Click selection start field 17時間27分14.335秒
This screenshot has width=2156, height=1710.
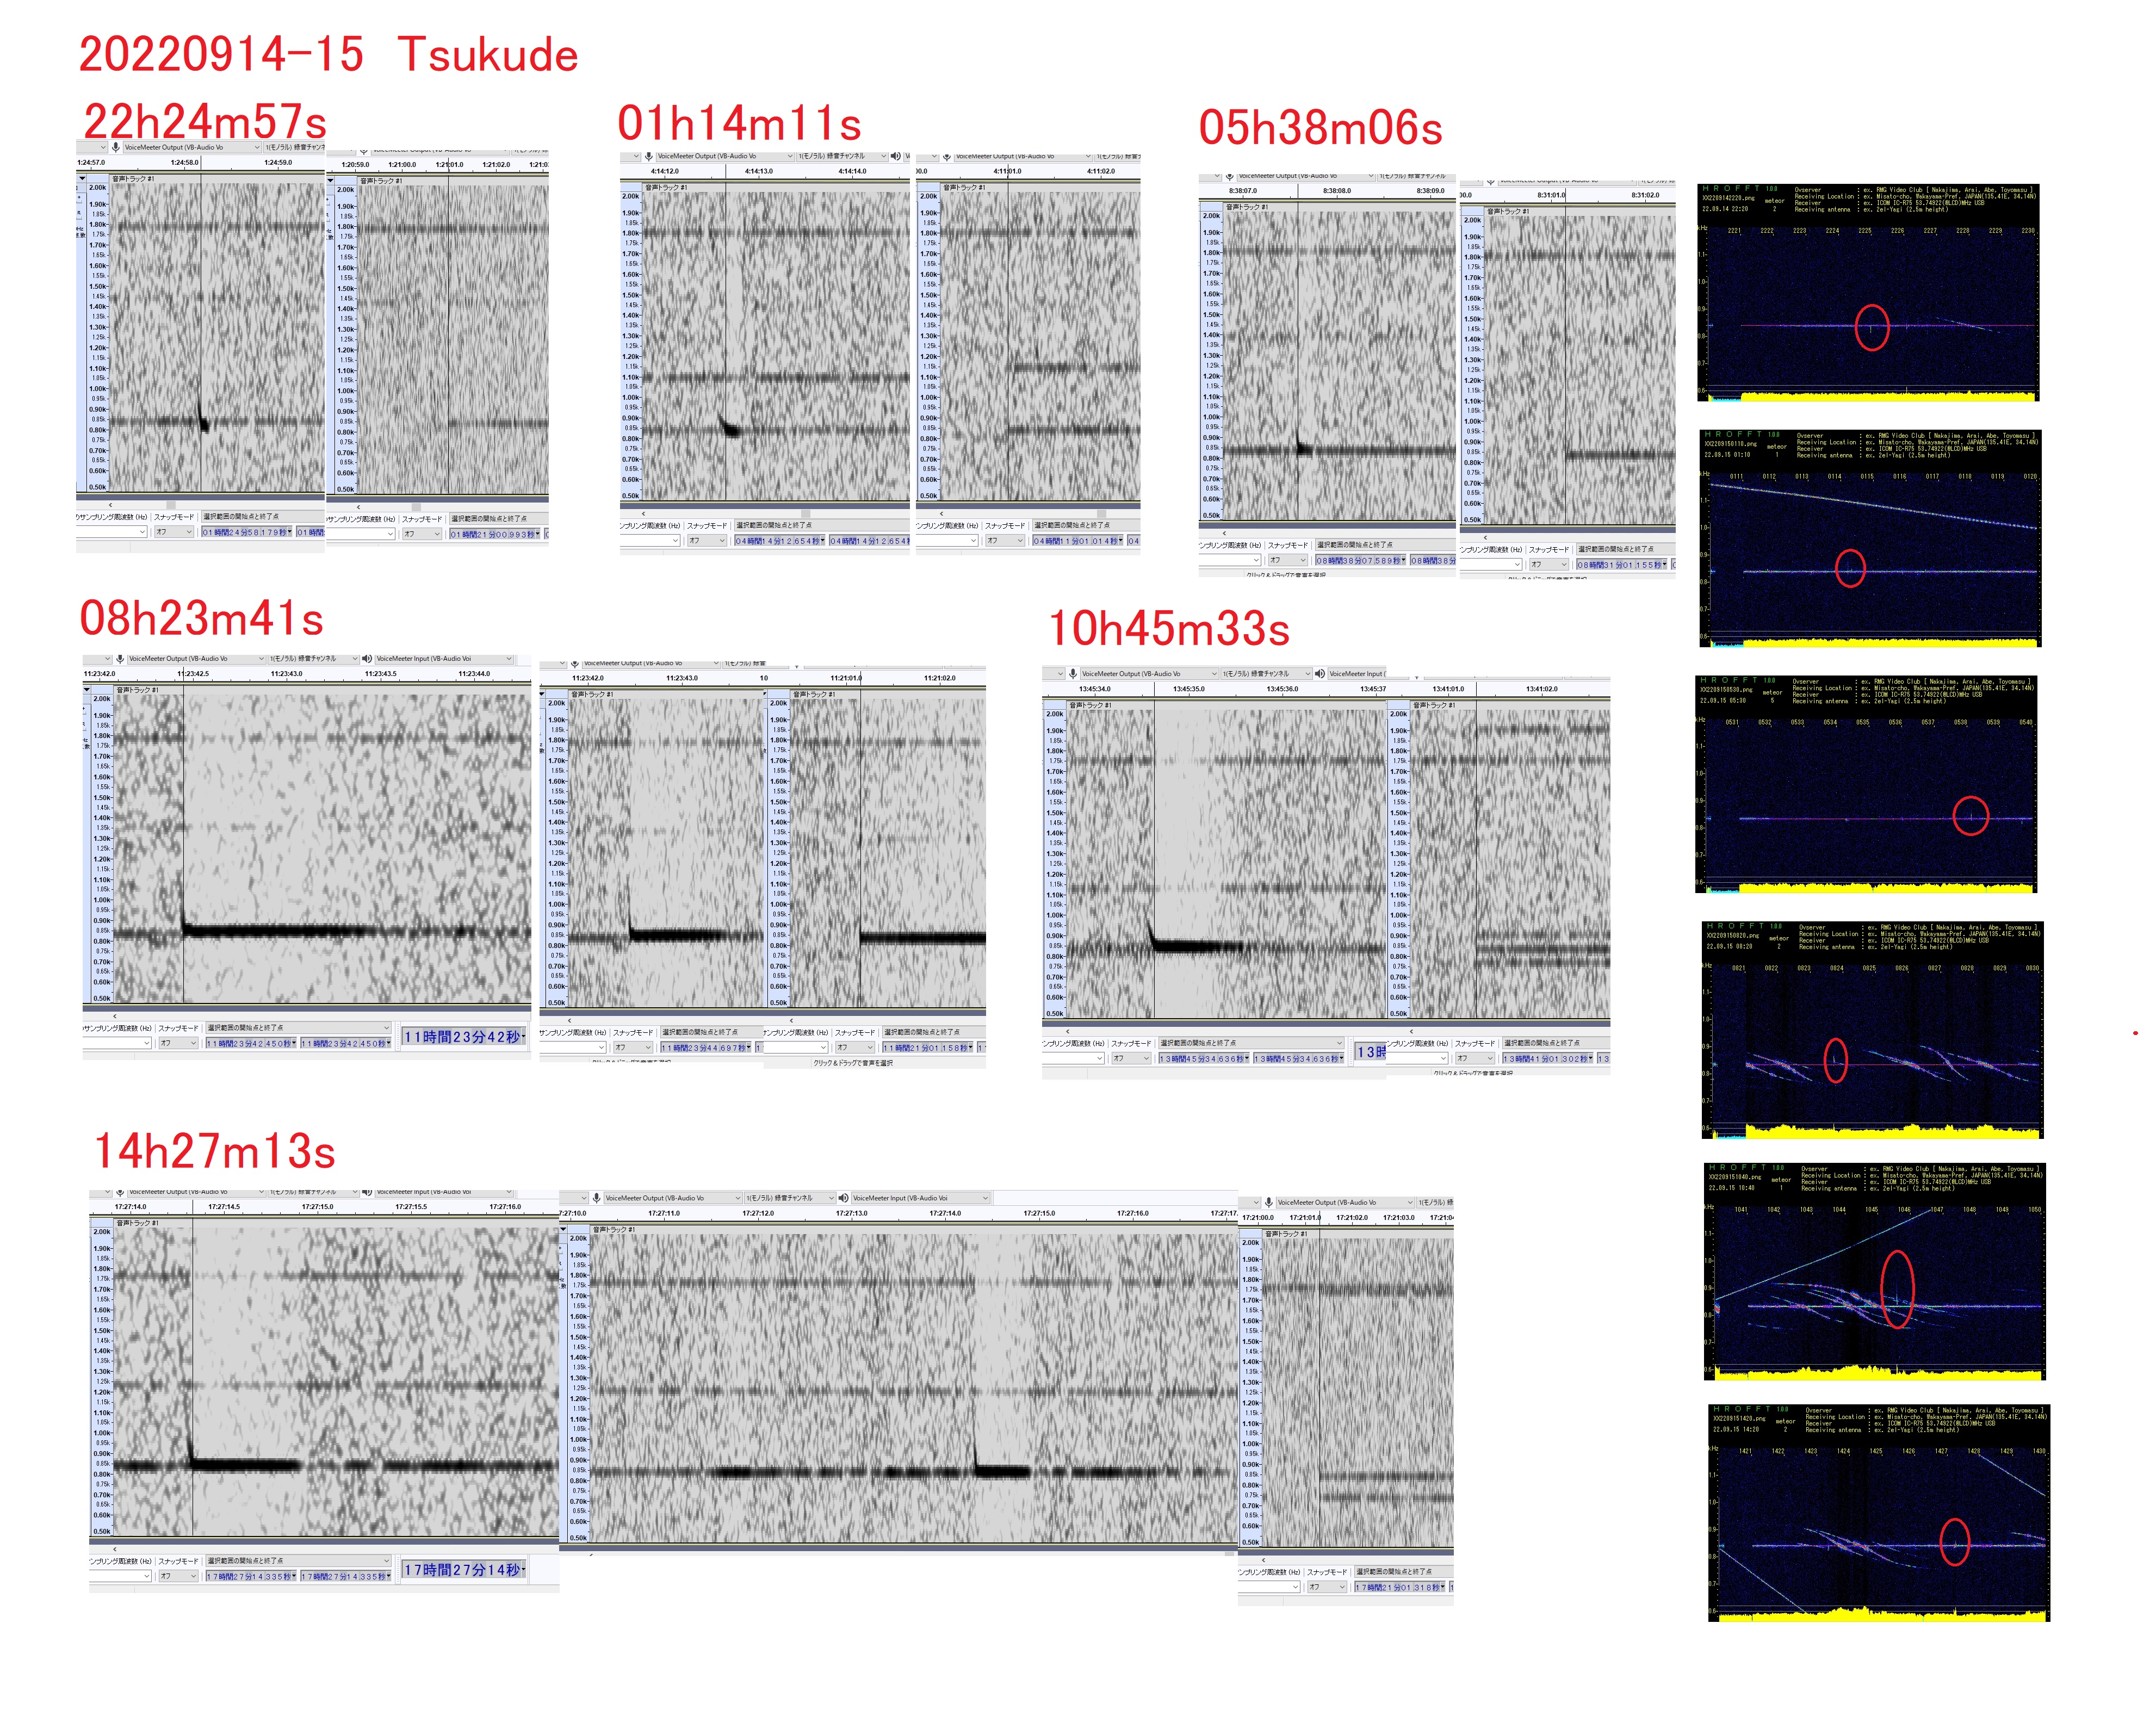[x=250, y=1577]
